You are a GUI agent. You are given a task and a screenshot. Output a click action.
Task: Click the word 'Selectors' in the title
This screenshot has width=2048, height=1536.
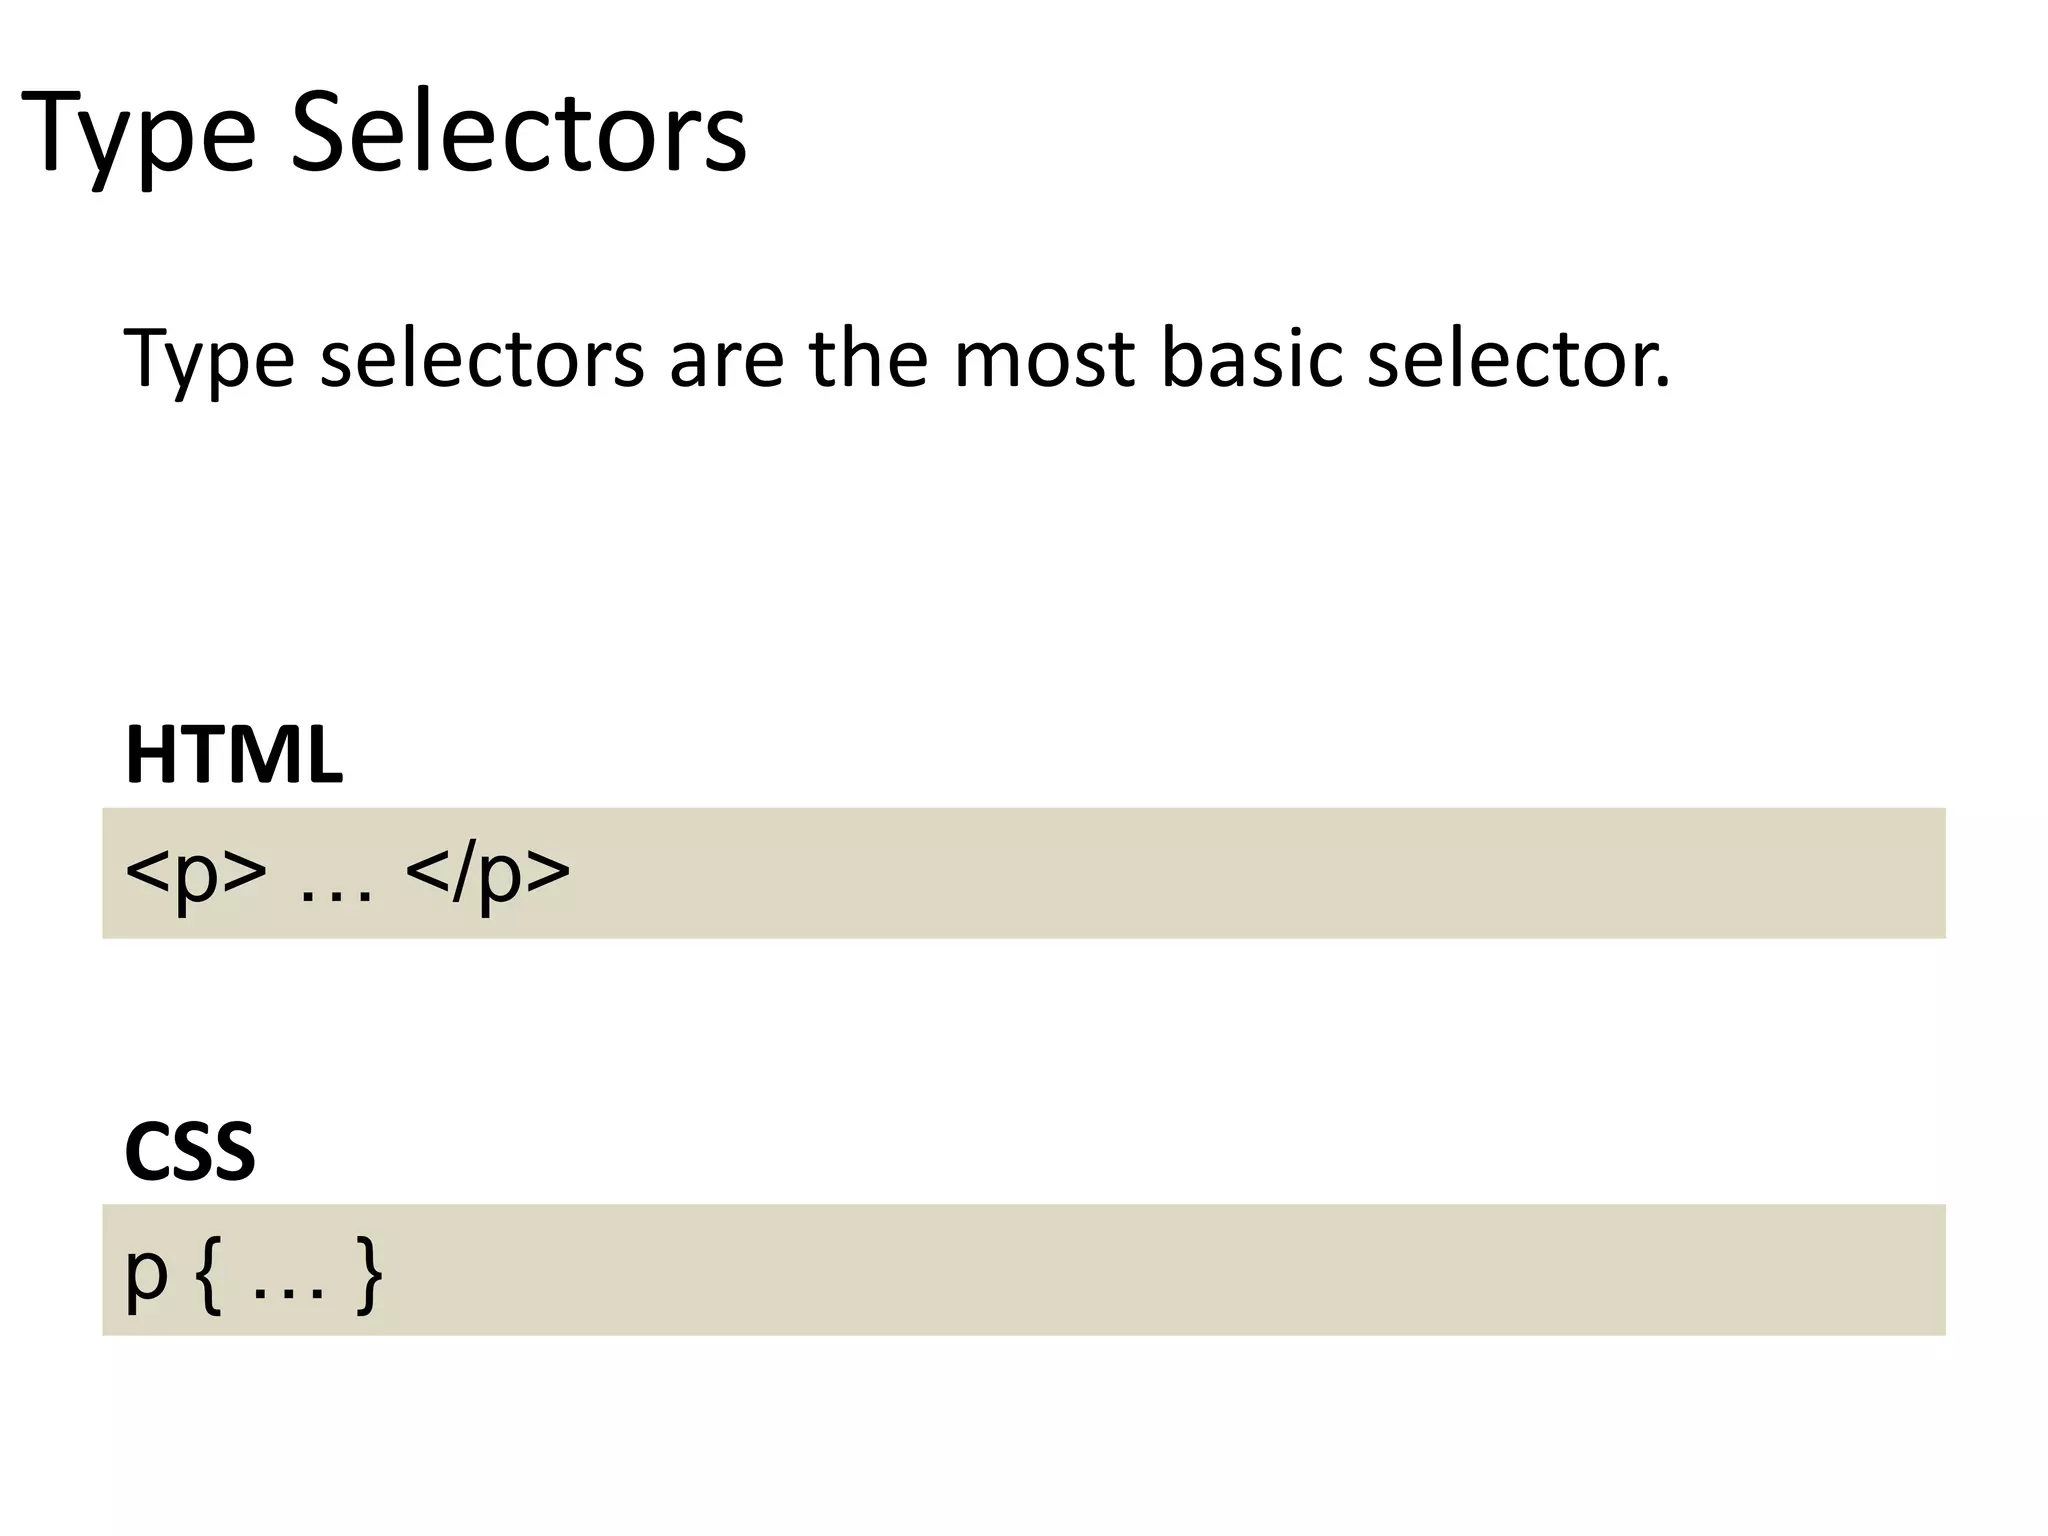point(518,135)
